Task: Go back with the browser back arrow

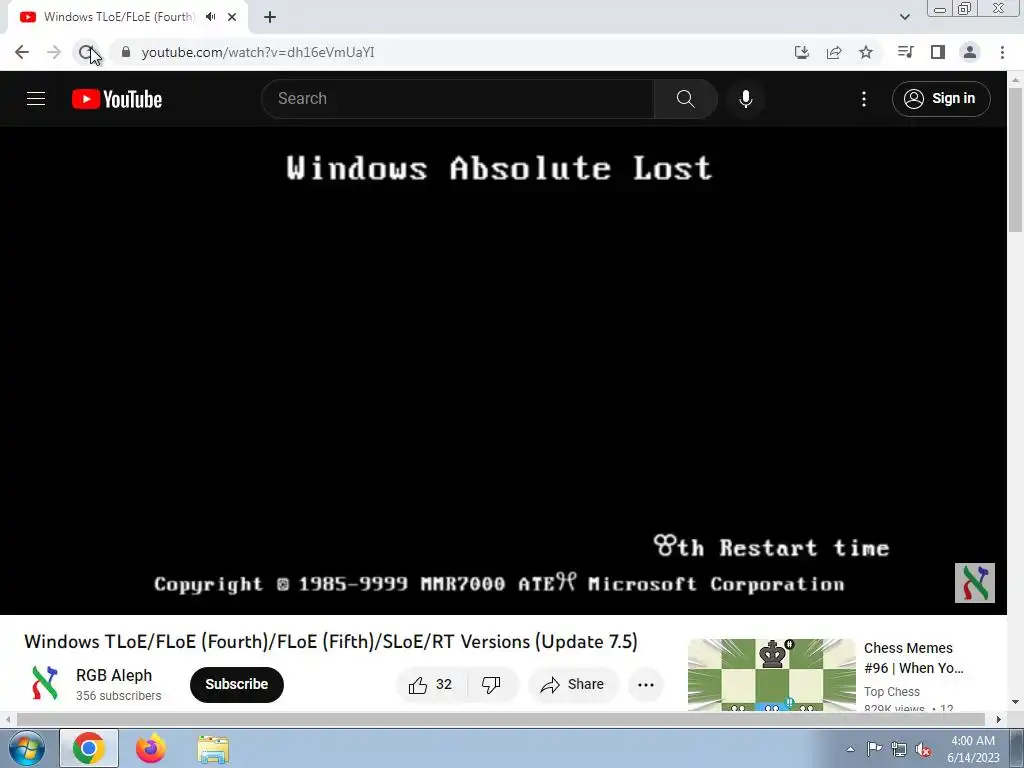Action: point(22,52)
